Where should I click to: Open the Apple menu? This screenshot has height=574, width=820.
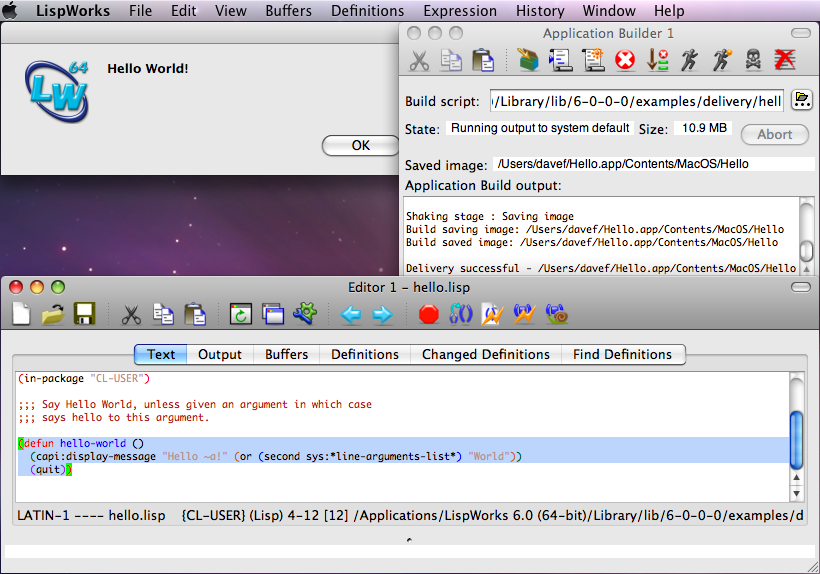point(10,10)
